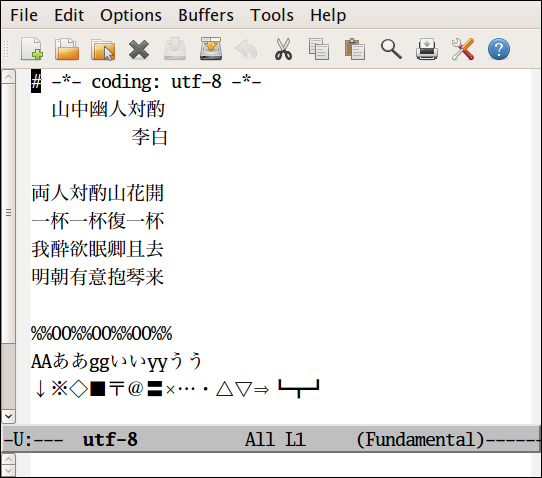Click (Fundamental) mode indicator in mode line
Screen dimensions: 542x478
click(x=420, y=440)
